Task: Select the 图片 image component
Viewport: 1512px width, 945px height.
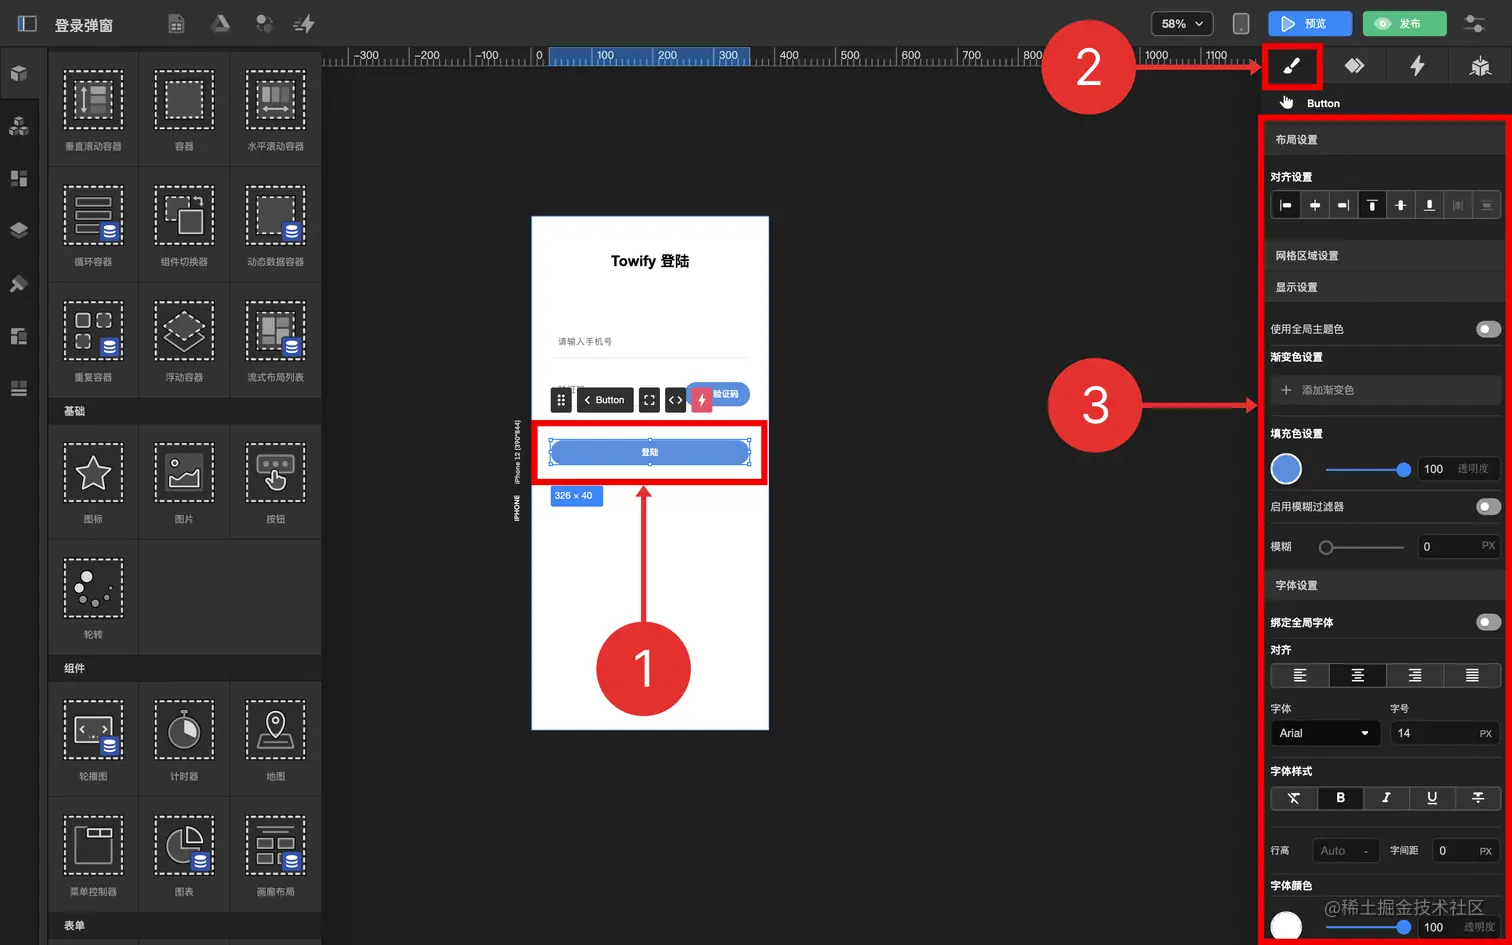Action: click(x=184, y=482)
